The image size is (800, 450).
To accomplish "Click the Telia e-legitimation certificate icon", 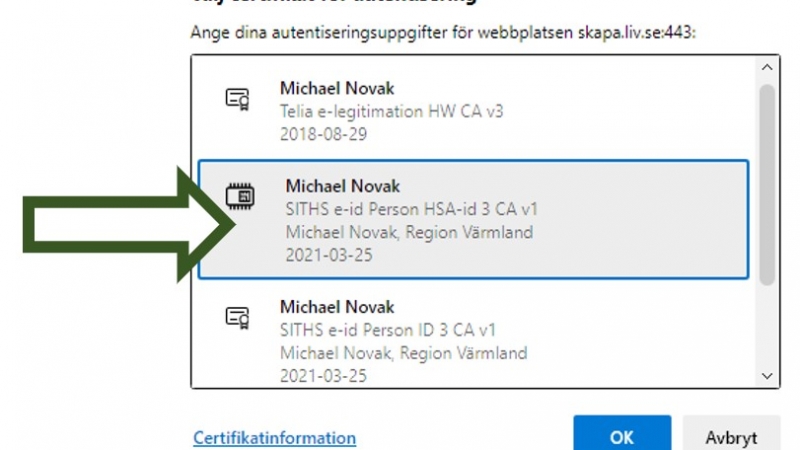I will [237, 99].
